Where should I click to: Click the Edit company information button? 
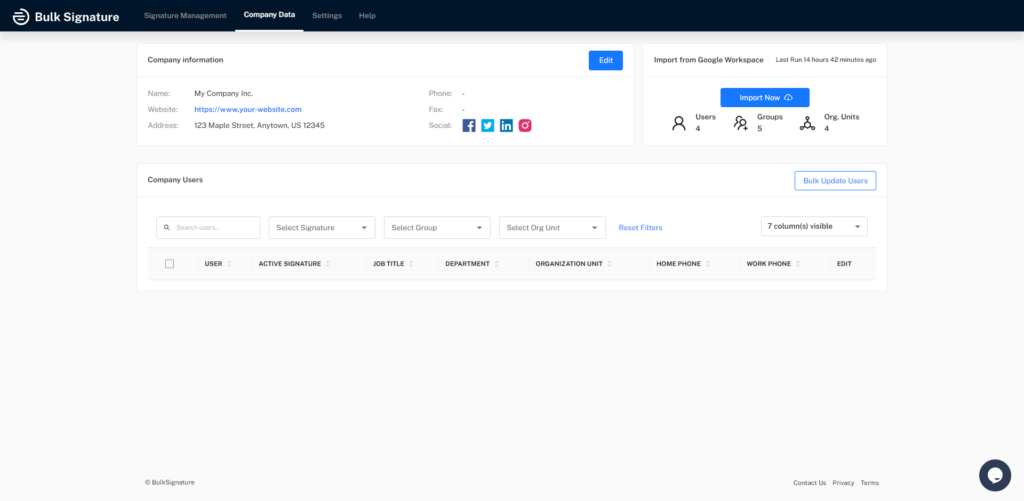[606, 60]
